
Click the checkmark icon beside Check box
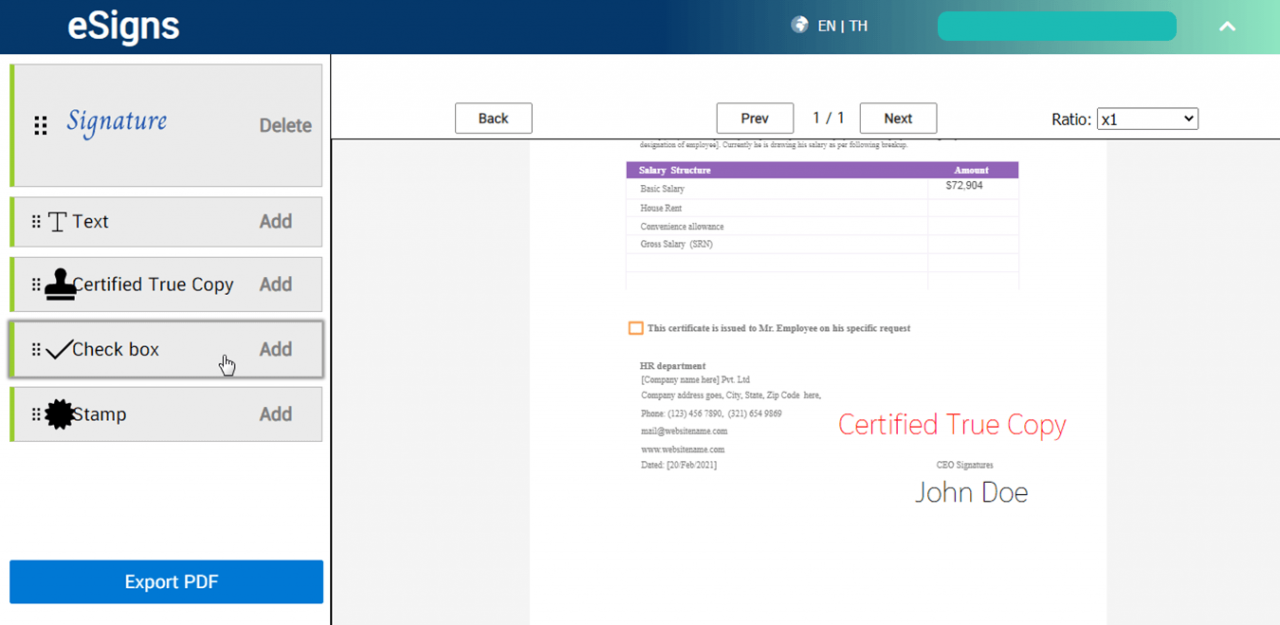pyautogui.click(x=60, y=348)
